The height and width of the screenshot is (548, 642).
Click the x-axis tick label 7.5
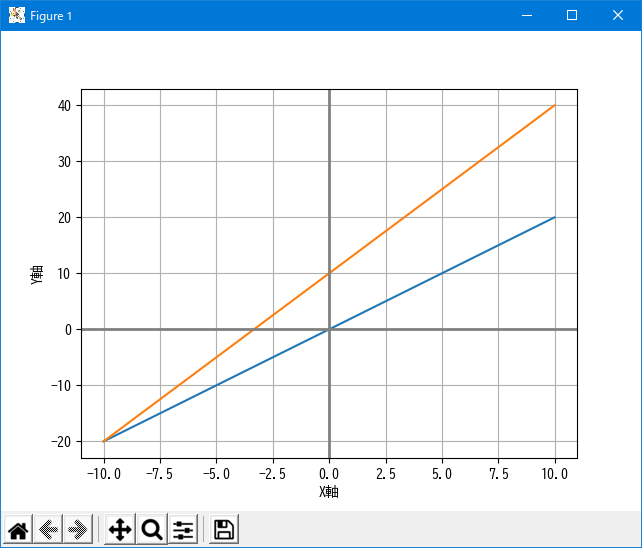(x=499, y=474)
